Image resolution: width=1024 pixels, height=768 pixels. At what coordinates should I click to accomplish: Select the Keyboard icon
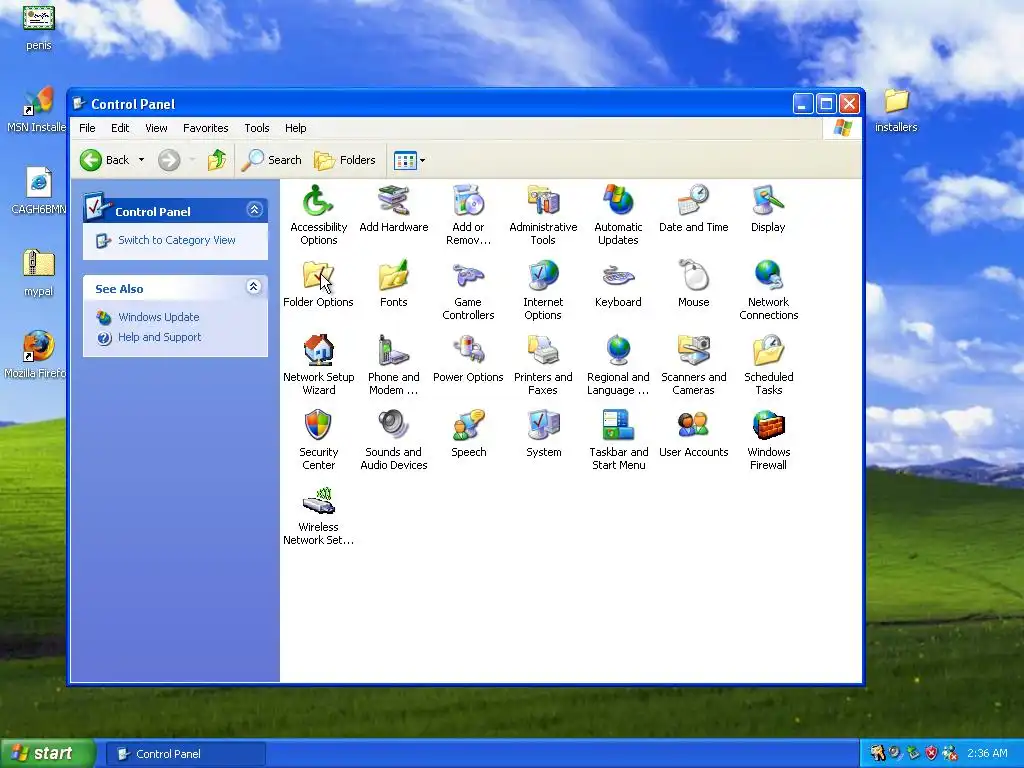pyautogui.click(x=618, y=284)
